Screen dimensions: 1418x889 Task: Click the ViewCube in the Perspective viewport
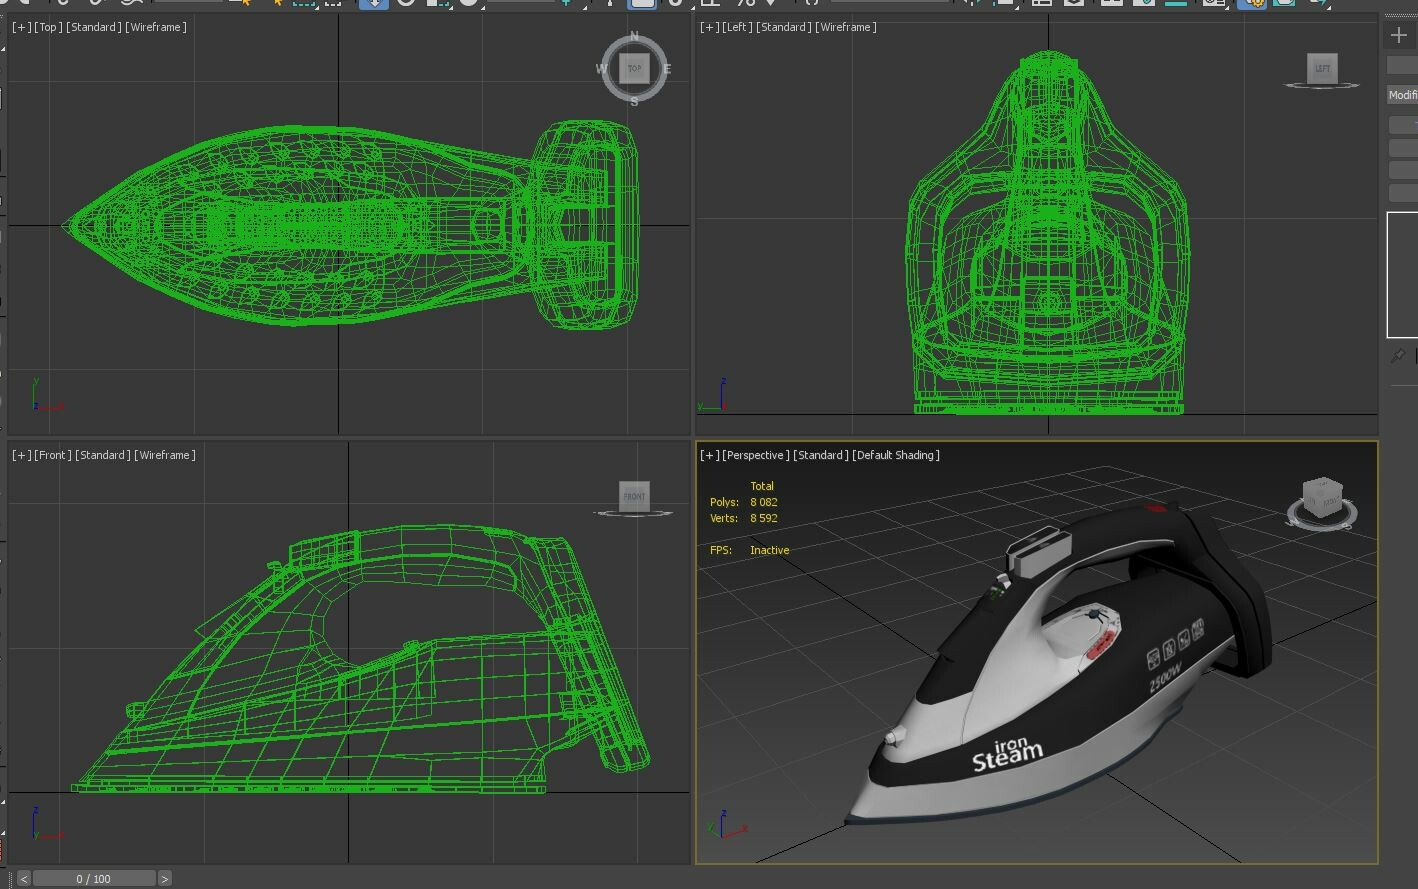point(1321,499)
